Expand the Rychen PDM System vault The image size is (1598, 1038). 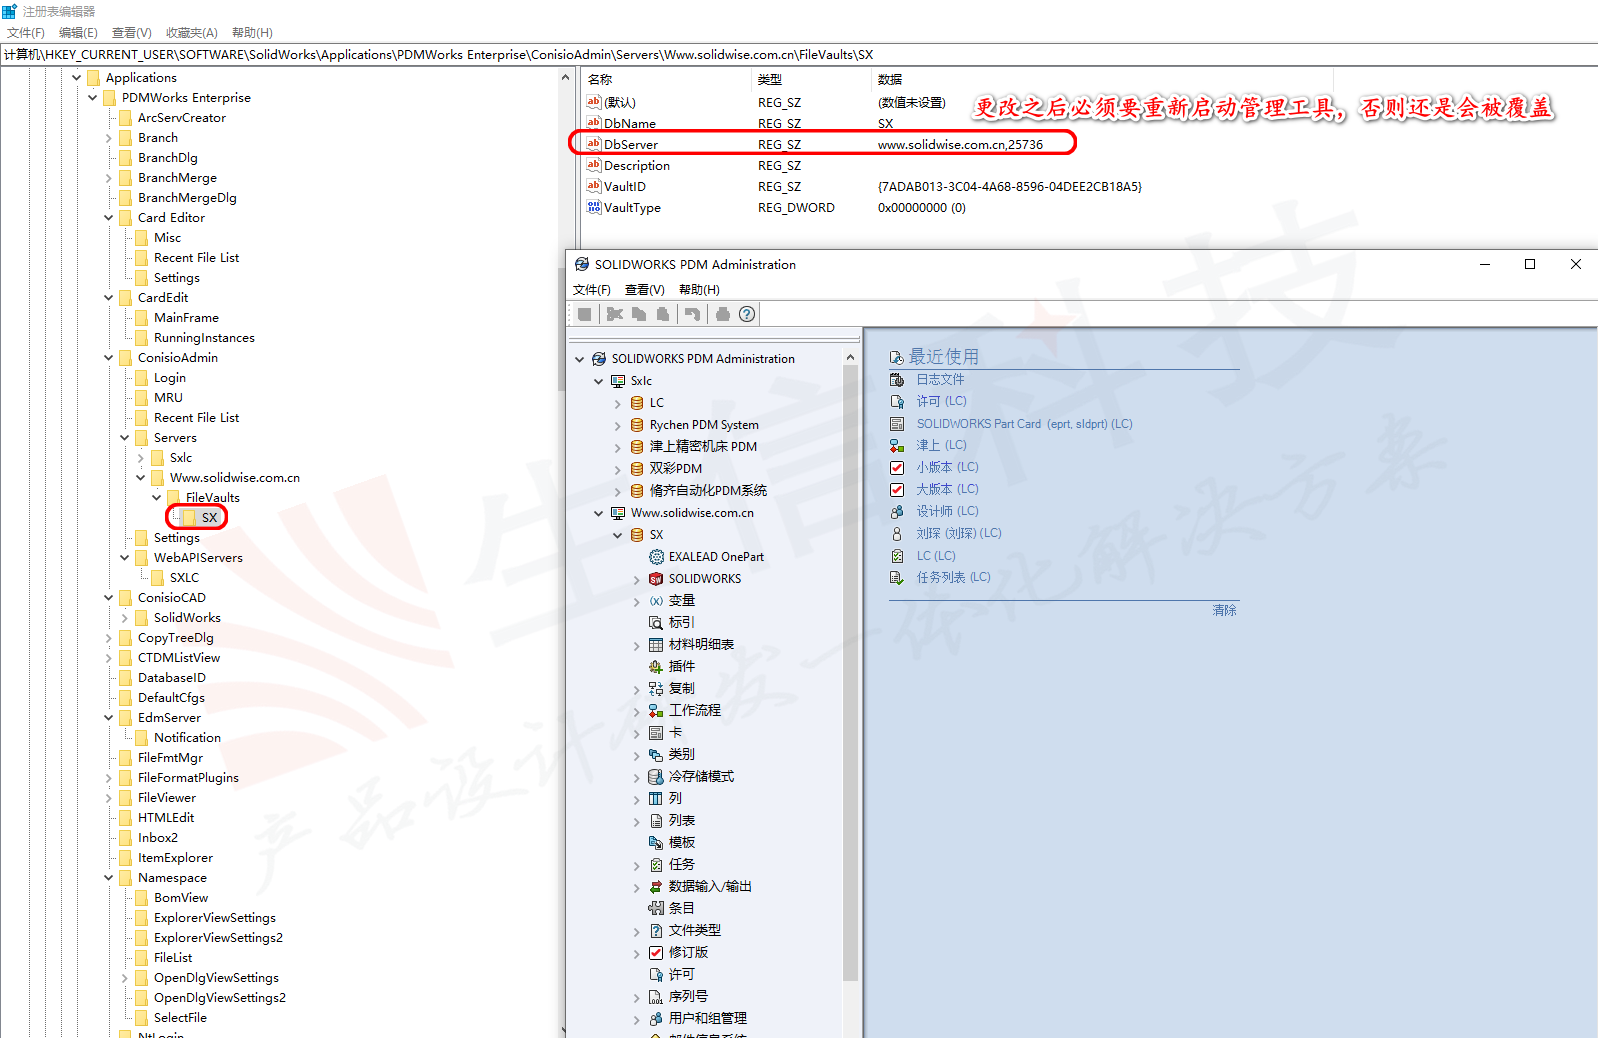coord(618,426)
